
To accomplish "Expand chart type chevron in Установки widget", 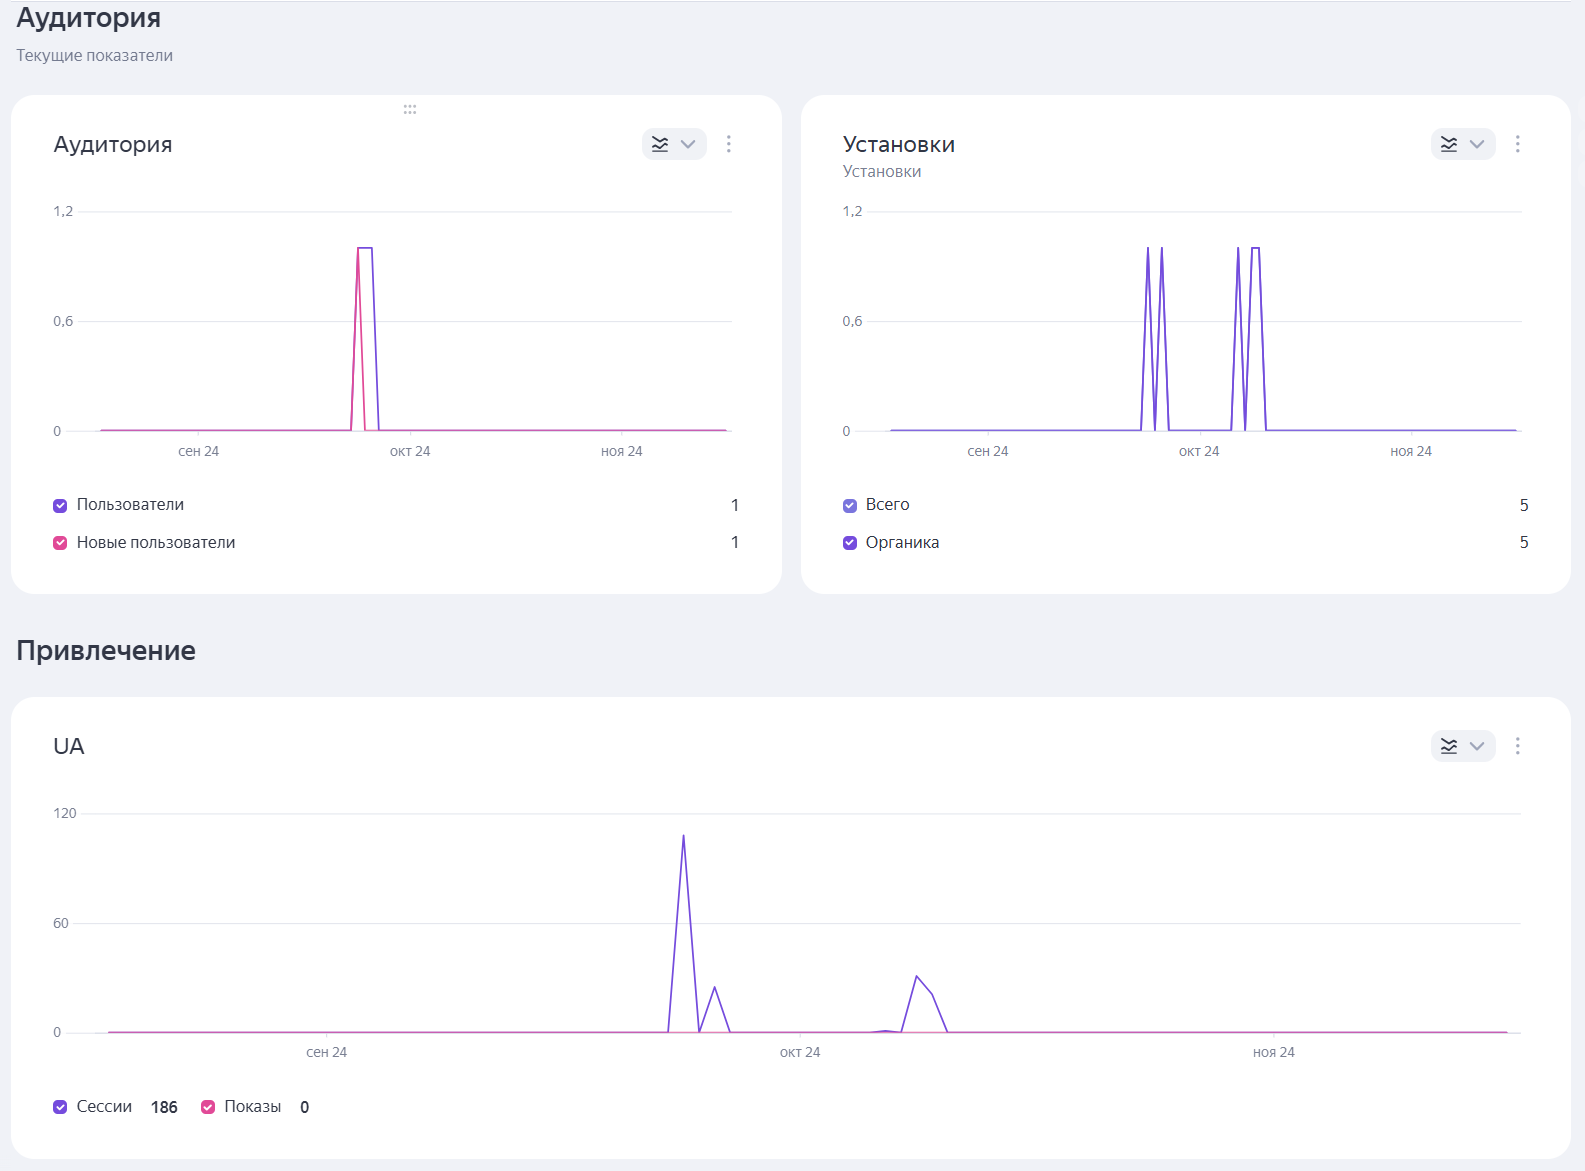I will (x=1477, y=144).
